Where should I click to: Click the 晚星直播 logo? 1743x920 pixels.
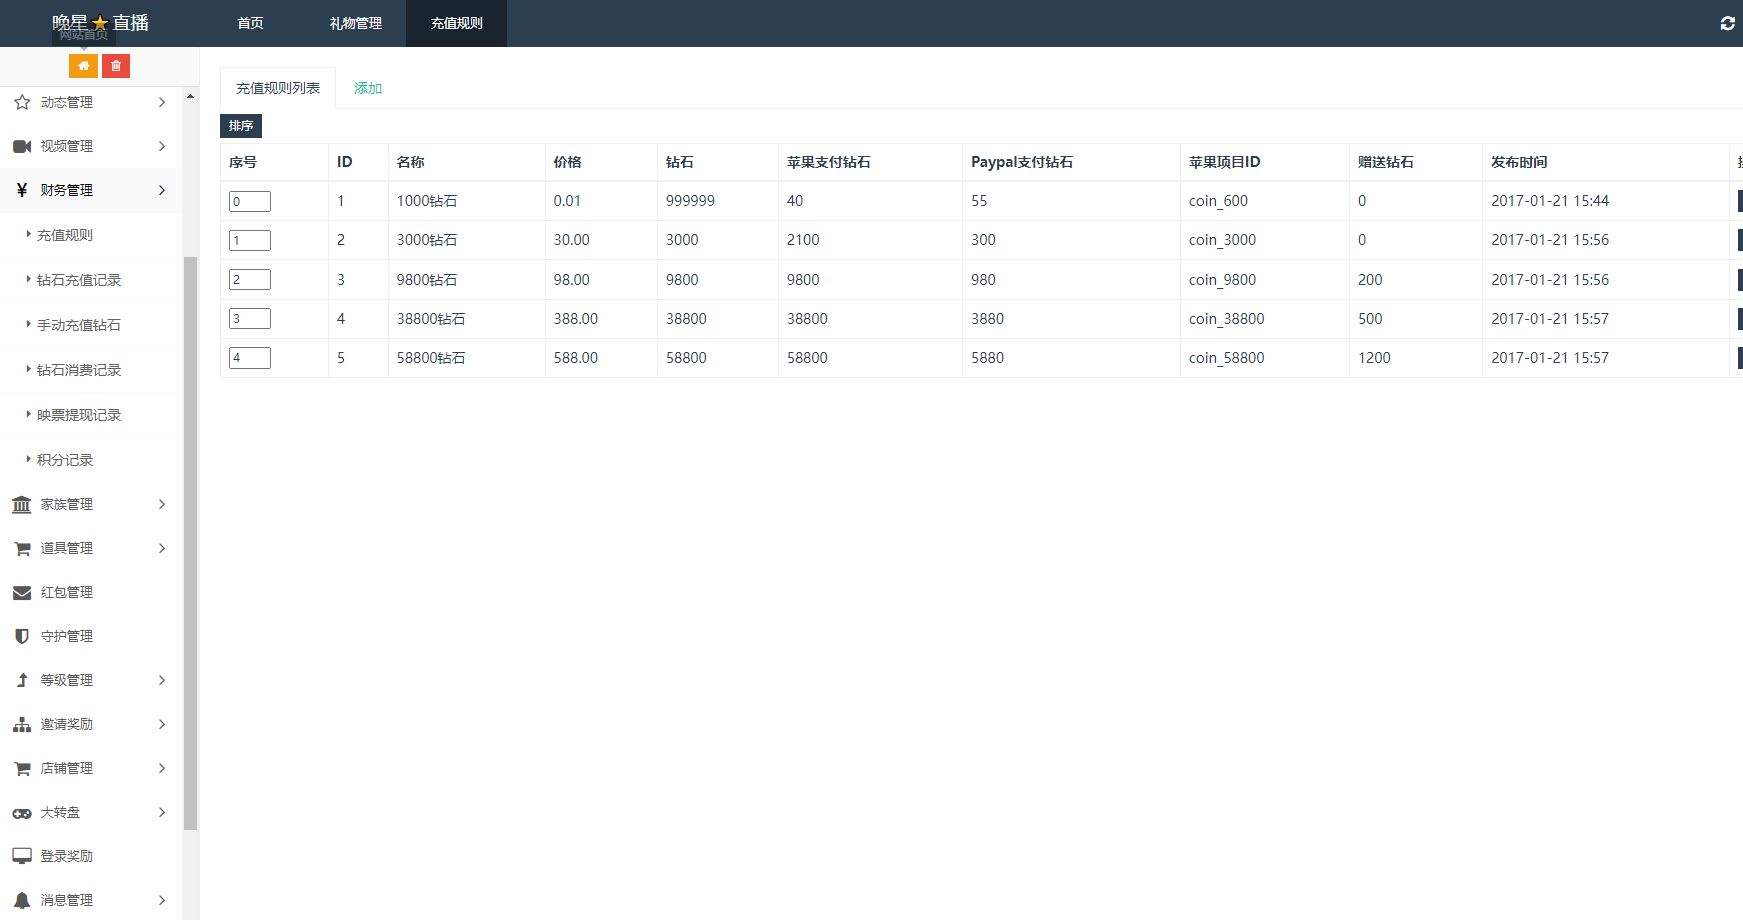100,23
